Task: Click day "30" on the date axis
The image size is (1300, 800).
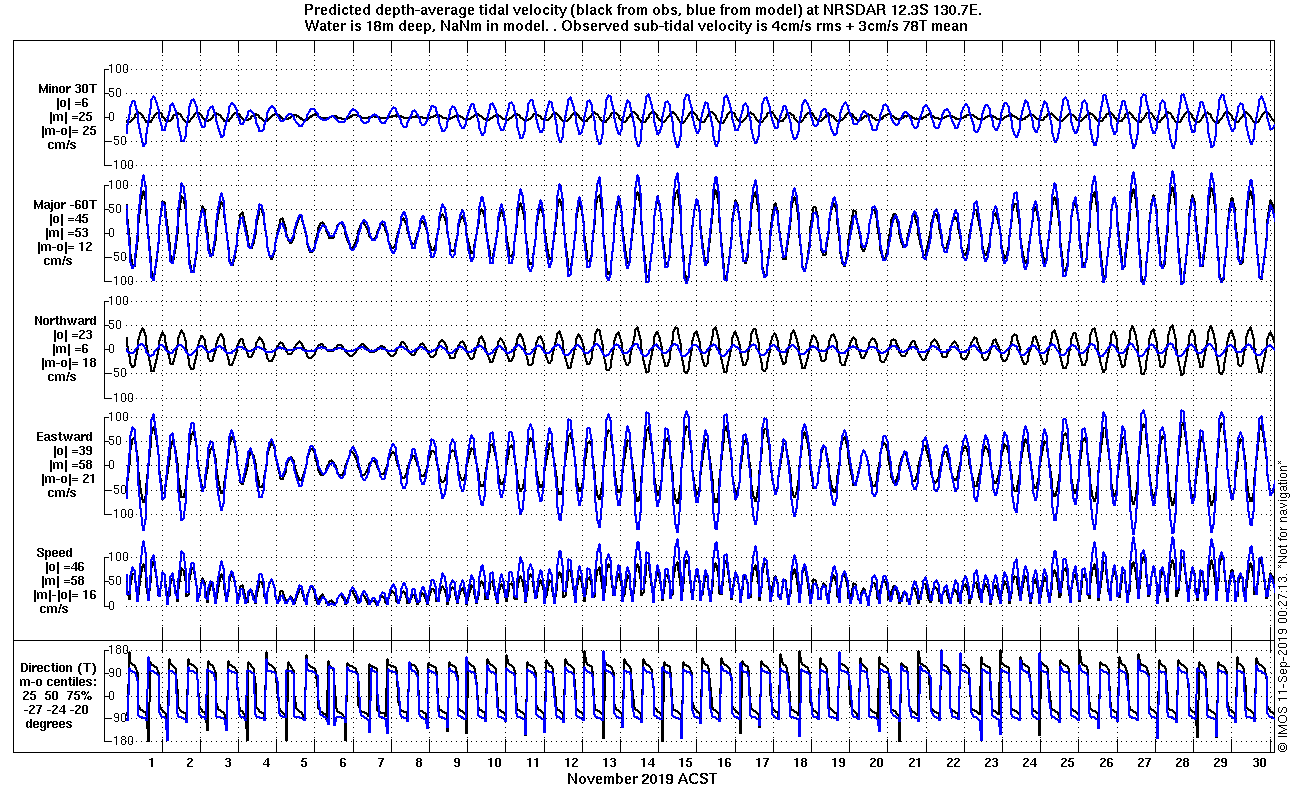Action: pos(1258,762)
